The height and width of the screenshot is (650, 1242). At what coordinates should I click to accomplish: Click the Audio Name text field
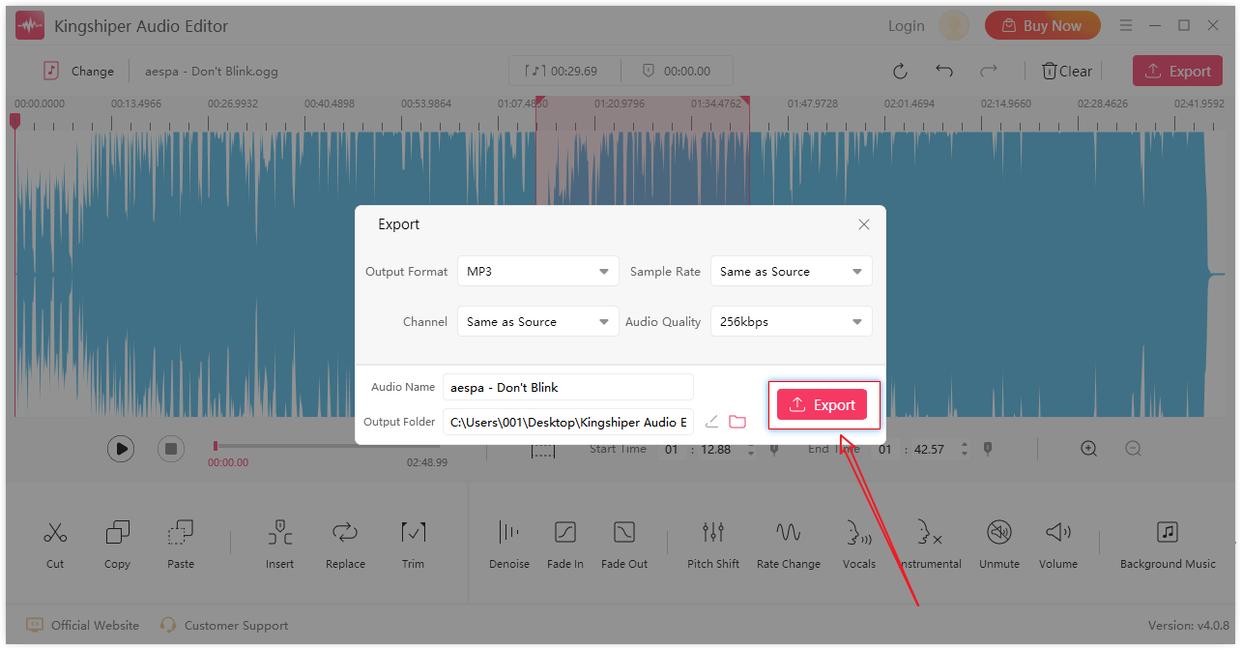[568, 387]
